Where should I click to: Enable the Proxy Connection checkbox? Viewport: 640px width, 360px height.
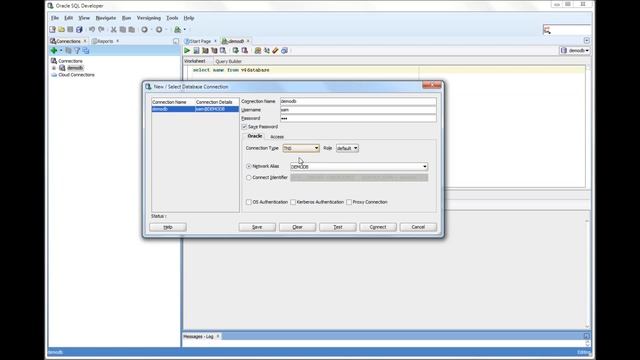pos(349,202)
